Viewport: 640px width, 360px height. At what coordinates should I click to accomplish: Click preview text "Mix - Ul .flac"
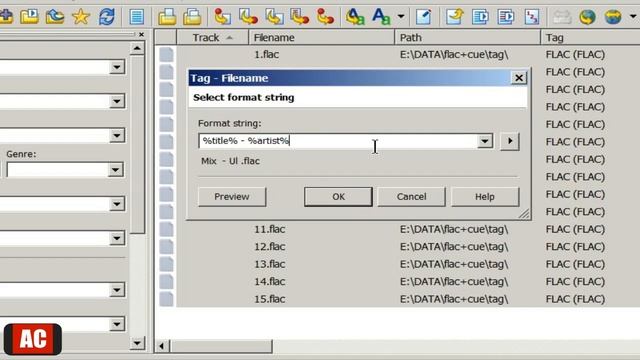pos(230,161)
